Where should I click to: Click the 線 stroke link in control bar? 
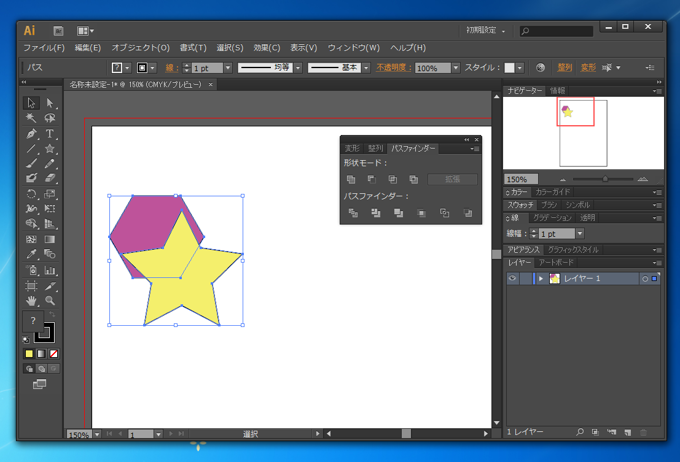172,68
